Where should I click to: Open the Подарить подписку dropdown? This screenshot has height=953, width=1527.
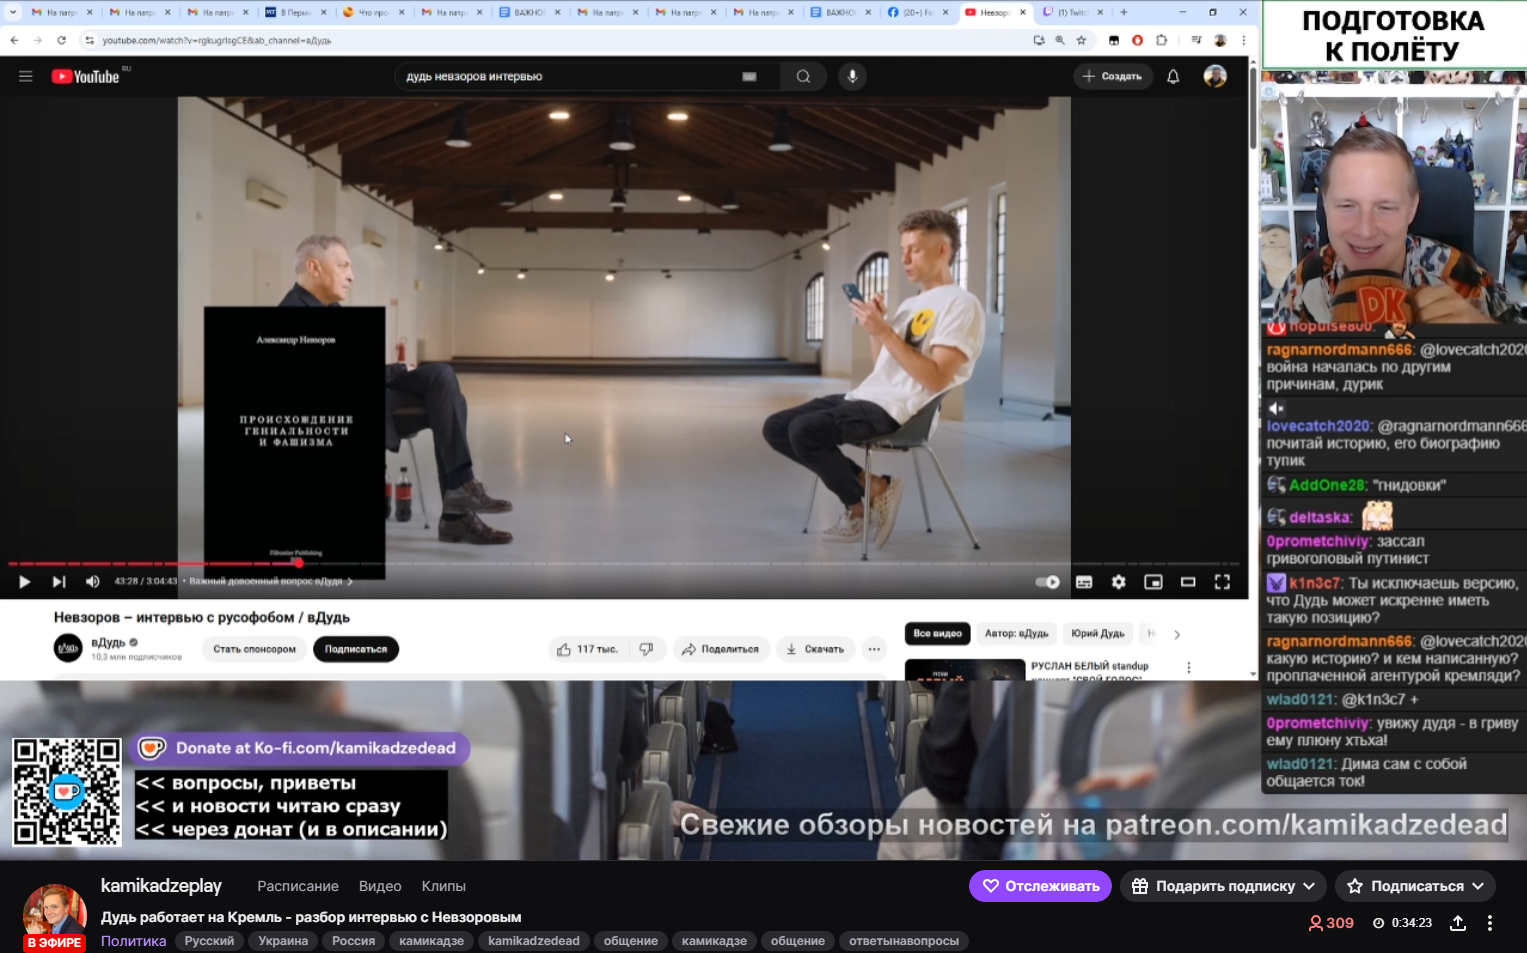[1223, 886]
